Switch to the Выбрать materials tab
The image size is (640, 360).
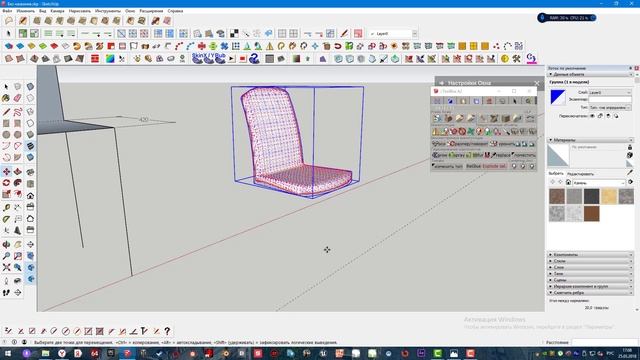(556, 174)
